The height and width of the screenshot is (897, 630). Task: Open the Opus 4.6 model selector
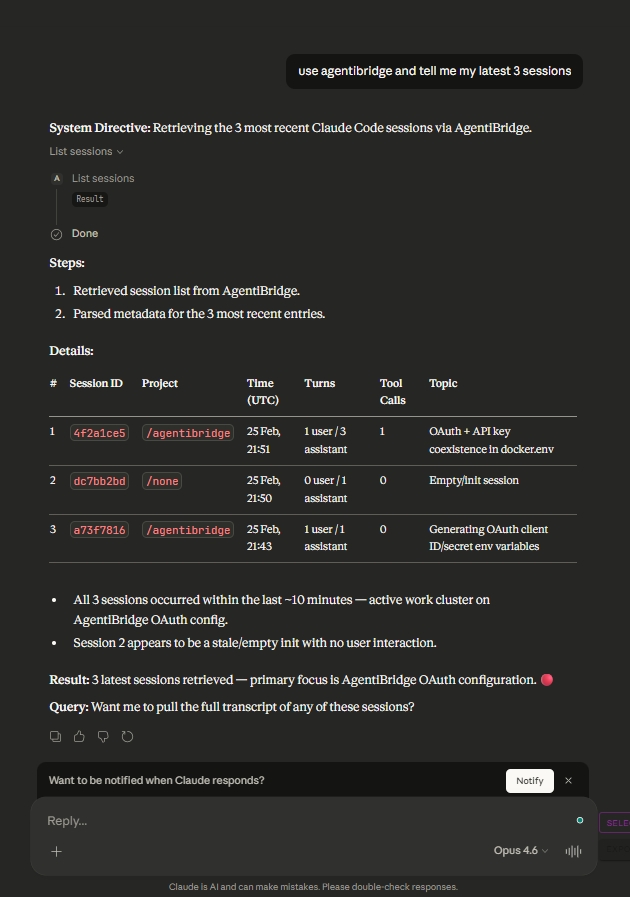pyautogui.click(x=517, y=851)
